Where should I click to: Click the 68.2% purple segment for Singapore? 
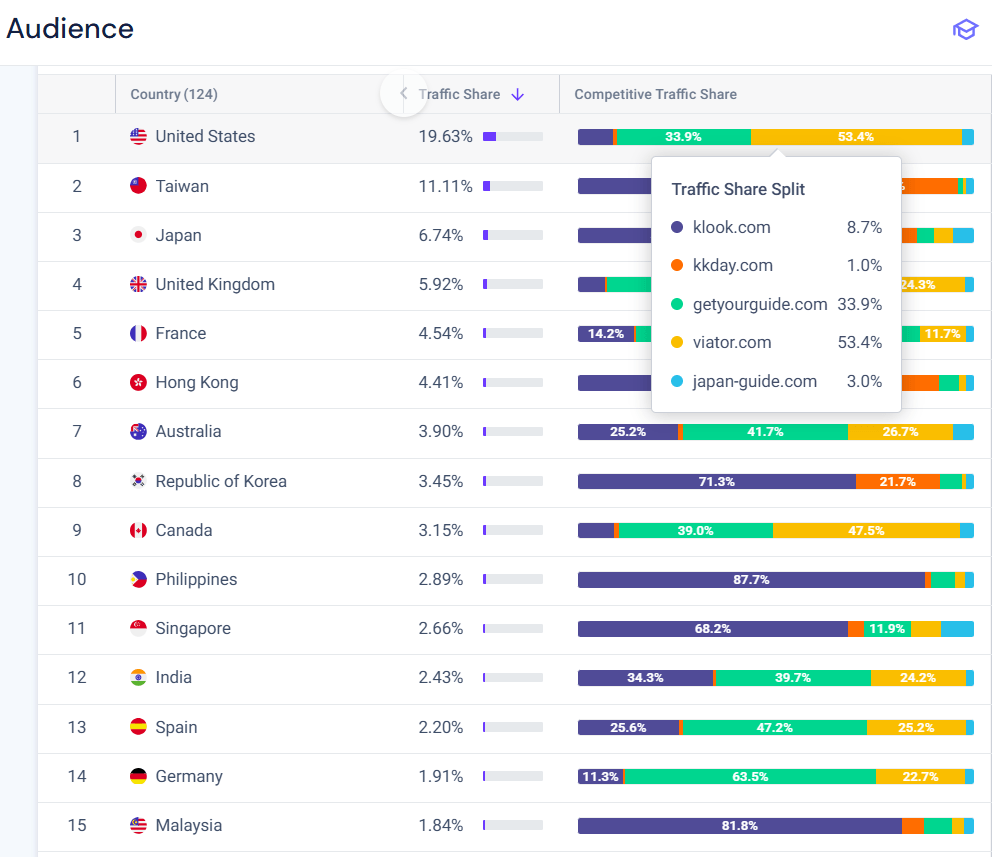[x=712, y=629]
